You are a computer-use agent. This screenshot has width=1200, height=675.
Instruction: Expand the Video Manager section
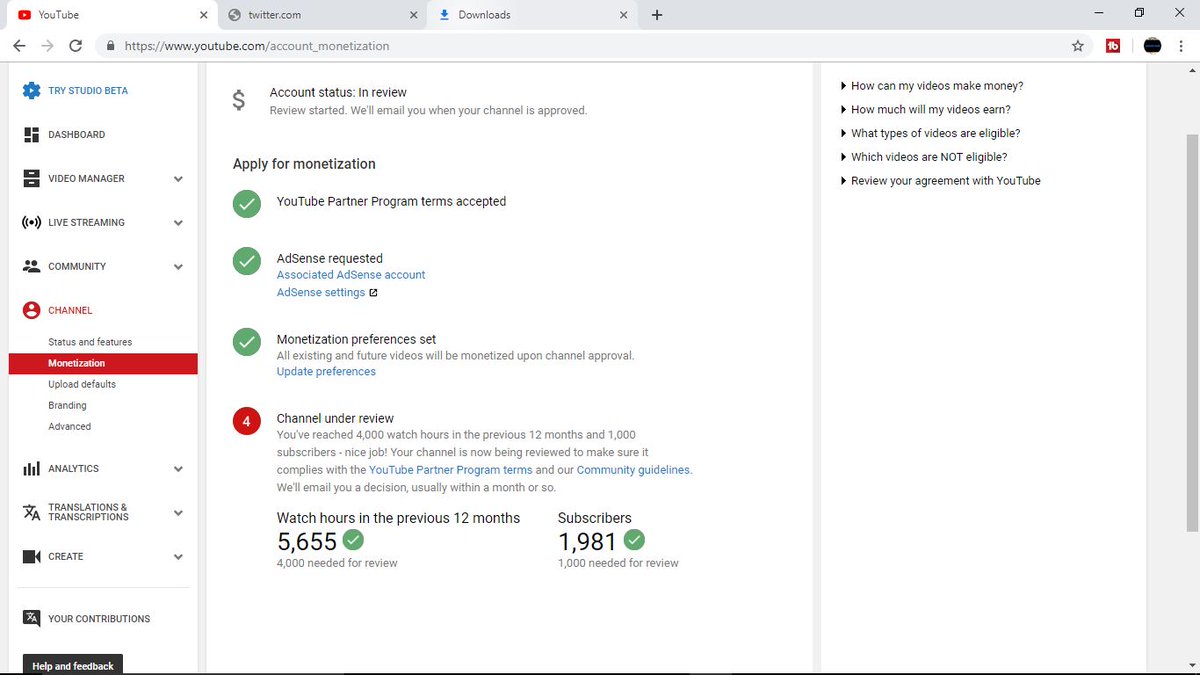[178, 179]
